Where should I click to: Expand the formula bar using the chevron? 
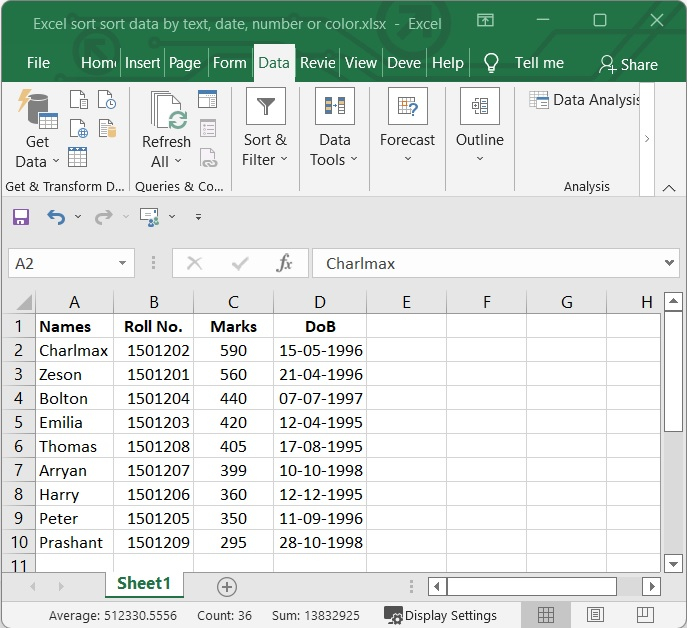point(670,263)
